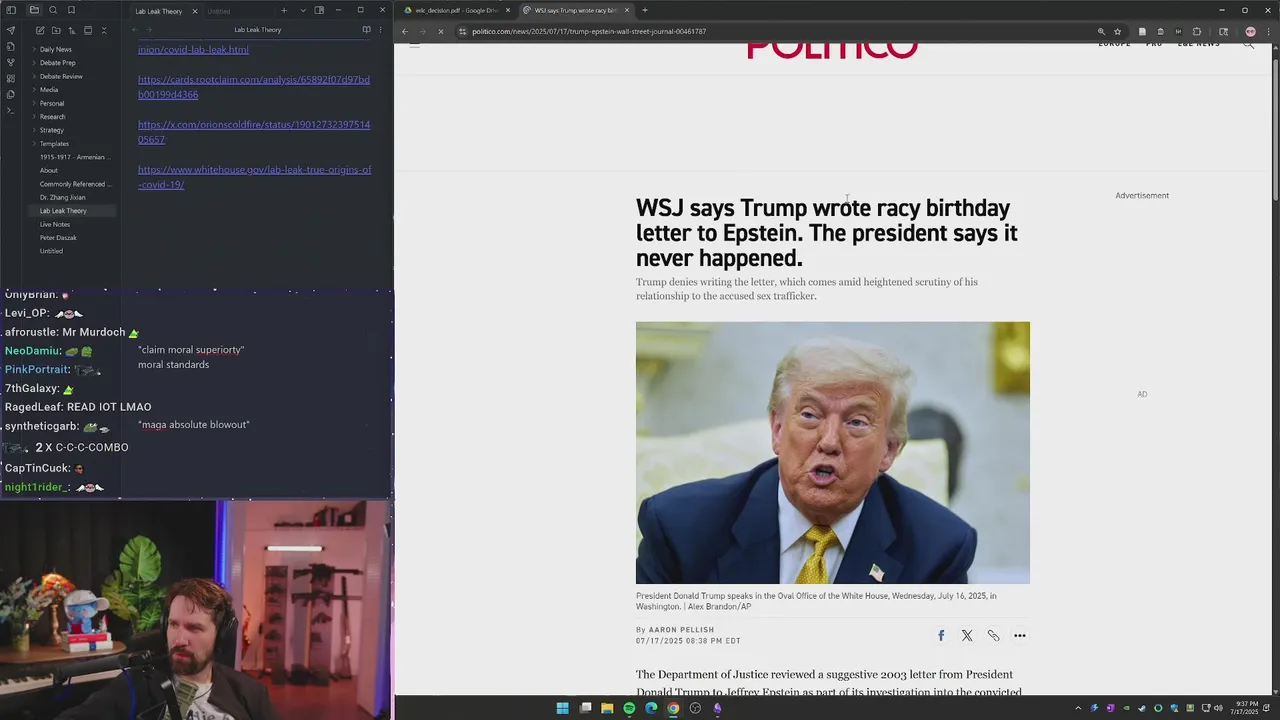
Task: Add a new tab in Obsidian
Action: [x=284, y=11]
